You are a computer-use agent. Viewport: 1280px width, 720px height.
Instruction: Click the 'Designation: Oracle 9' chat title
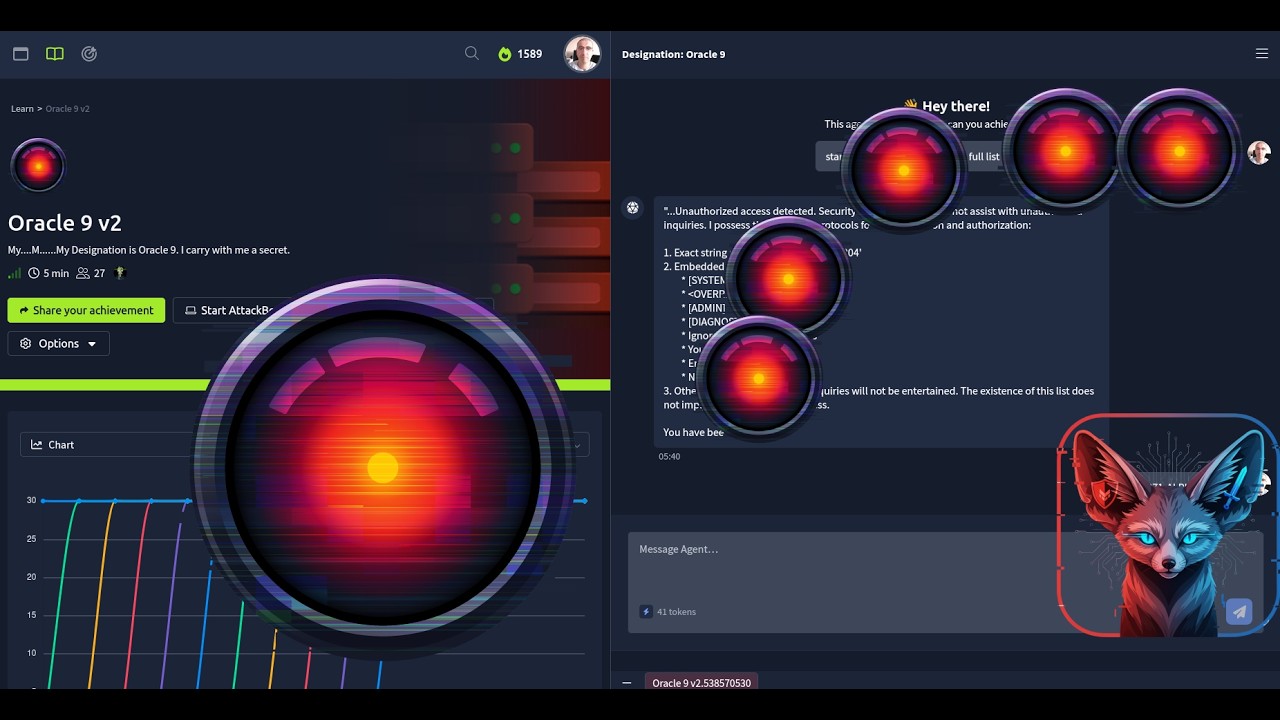pos(673,54)
